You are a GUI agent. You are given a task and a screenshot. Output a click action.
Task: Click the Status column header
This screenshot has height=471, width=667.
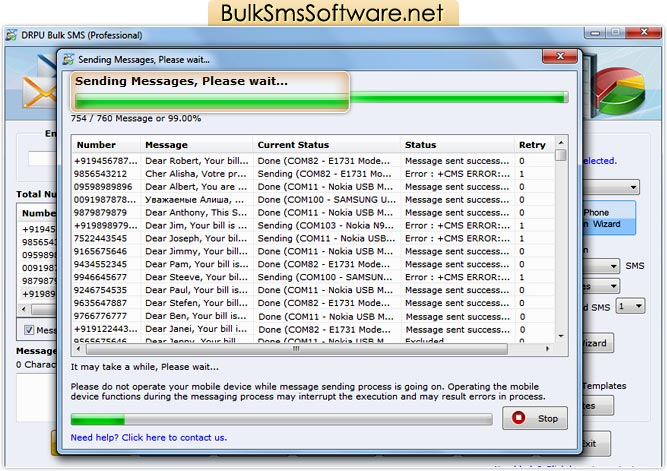pos(457,145)
